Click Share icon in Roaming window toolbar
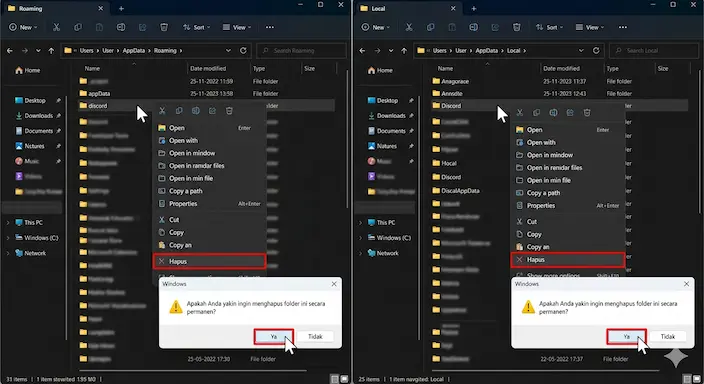The width and height of the screenshot is (704, 384). 142,27
